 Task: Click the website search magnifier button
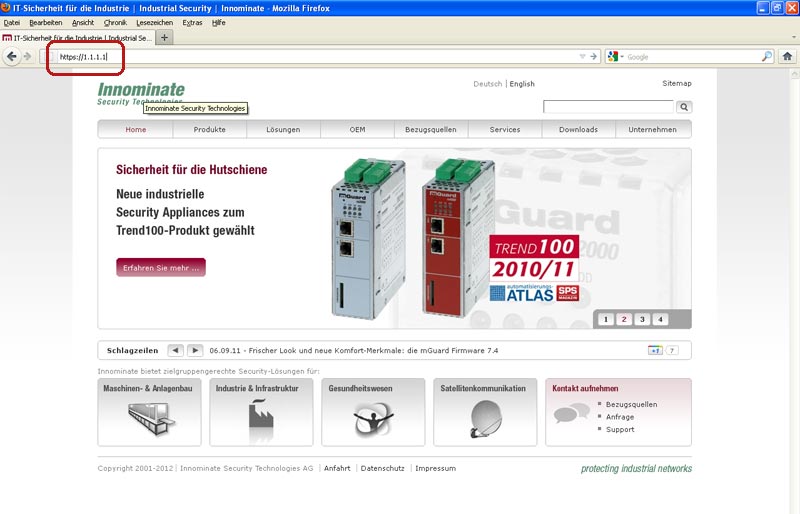(x=684, y=107)
